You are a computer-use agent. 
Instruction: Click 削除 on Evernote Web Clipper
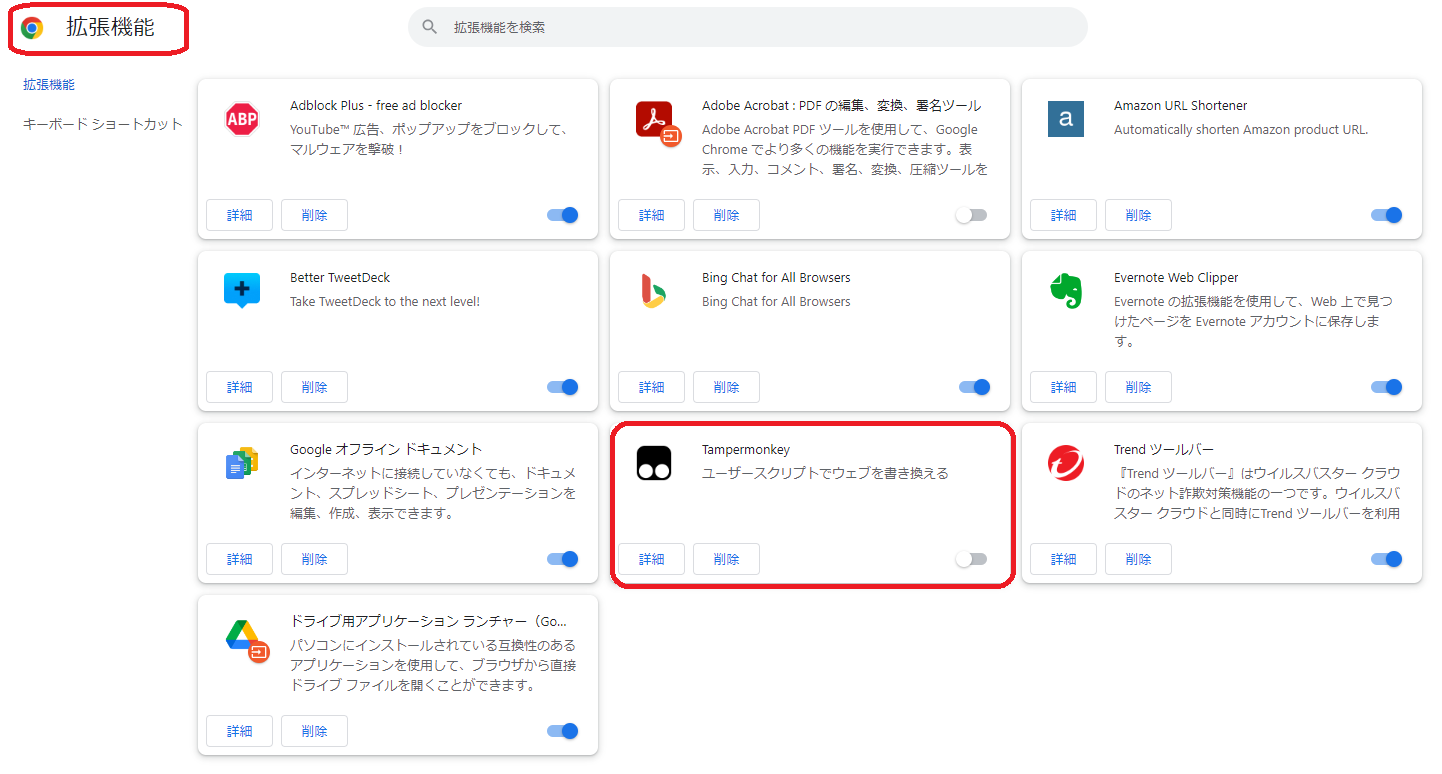point(1138,387)
